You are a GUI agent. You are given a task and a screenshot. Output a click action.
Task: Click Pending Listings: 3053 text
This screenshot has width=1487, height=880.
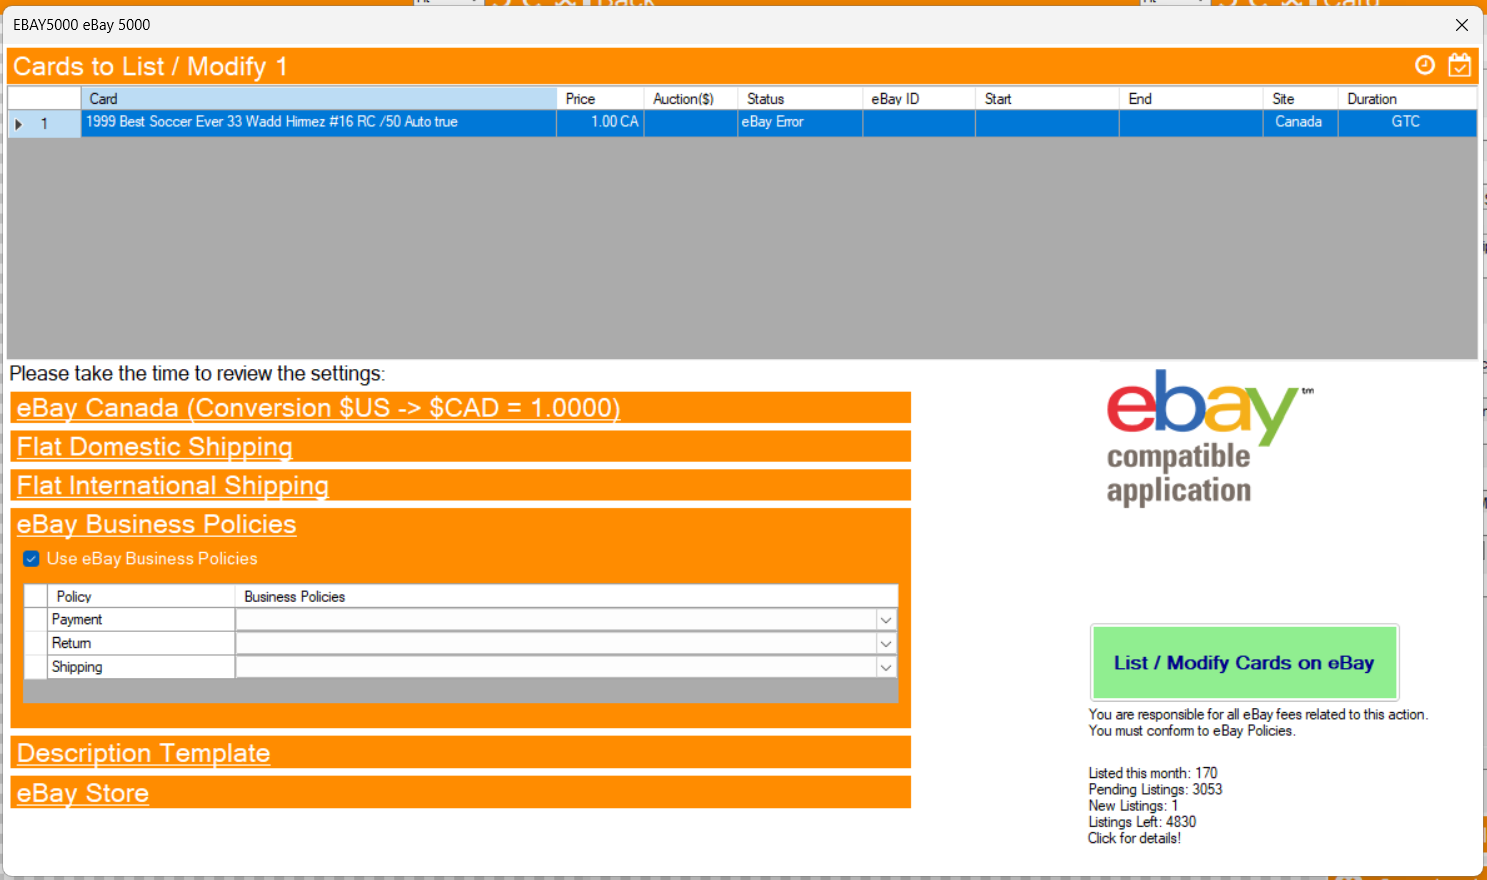(x=1155, y=789)
